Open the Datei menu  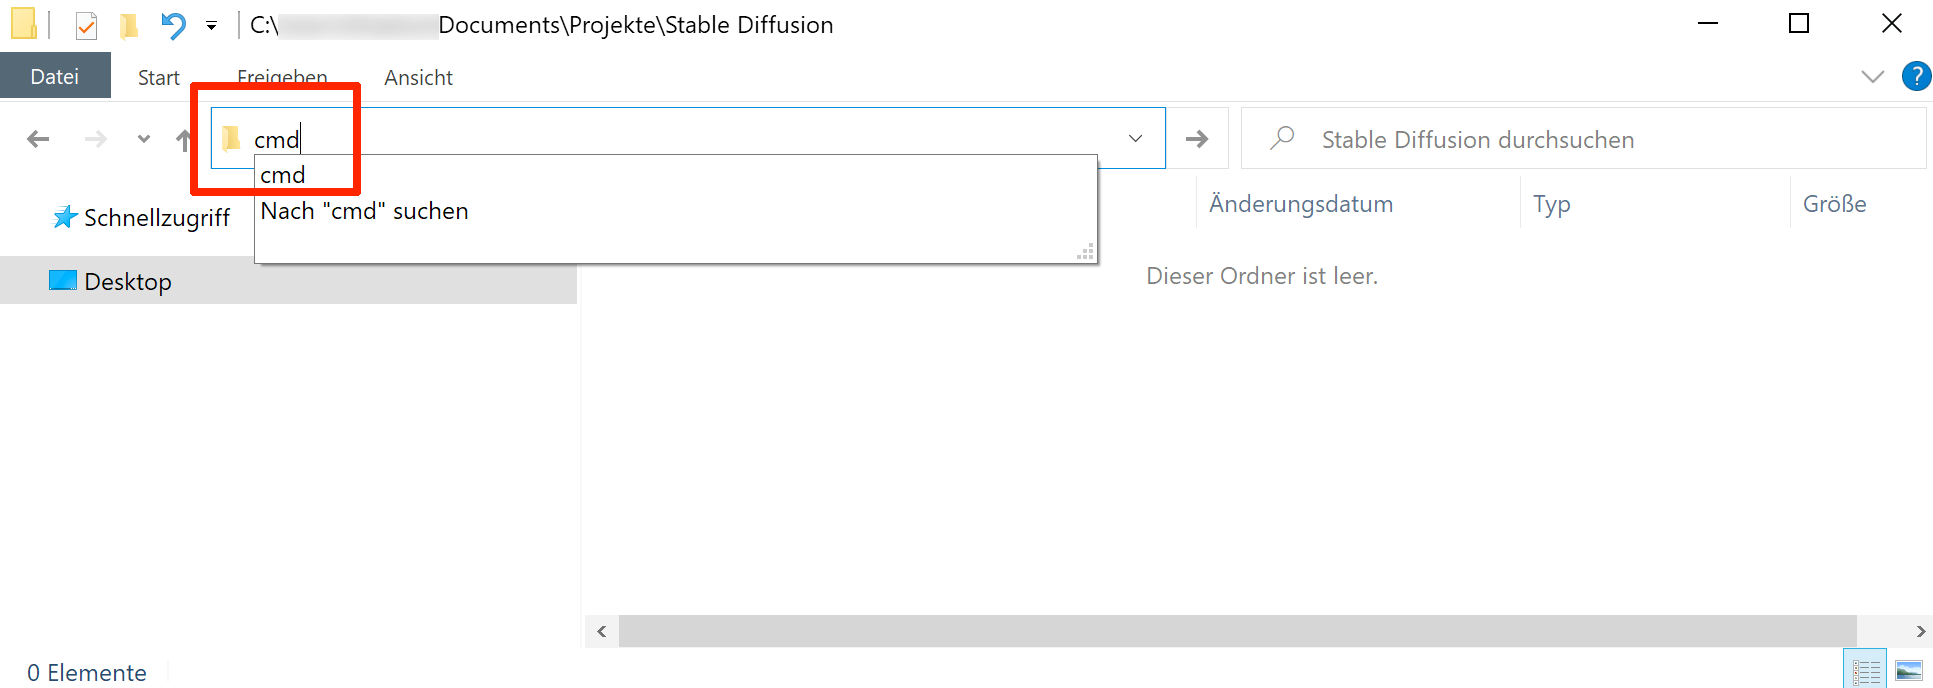(x=55, y=77)
